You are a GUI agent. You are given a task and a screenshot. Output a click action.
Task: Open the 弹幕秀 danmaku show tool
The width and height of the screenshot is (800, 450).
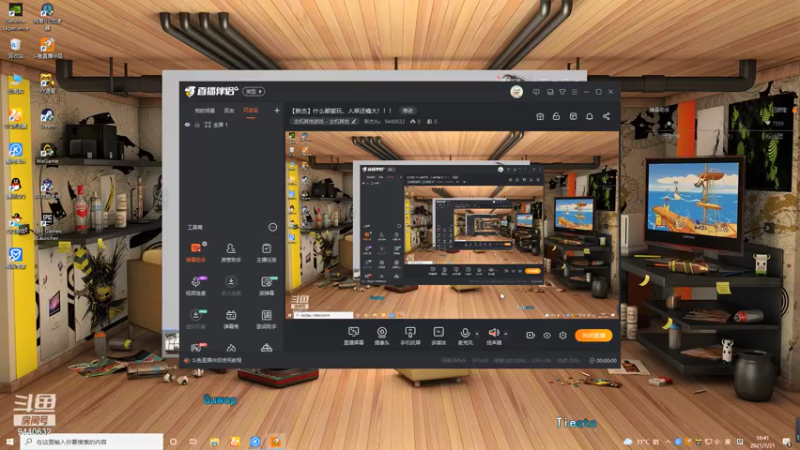(x=231, y=319)
